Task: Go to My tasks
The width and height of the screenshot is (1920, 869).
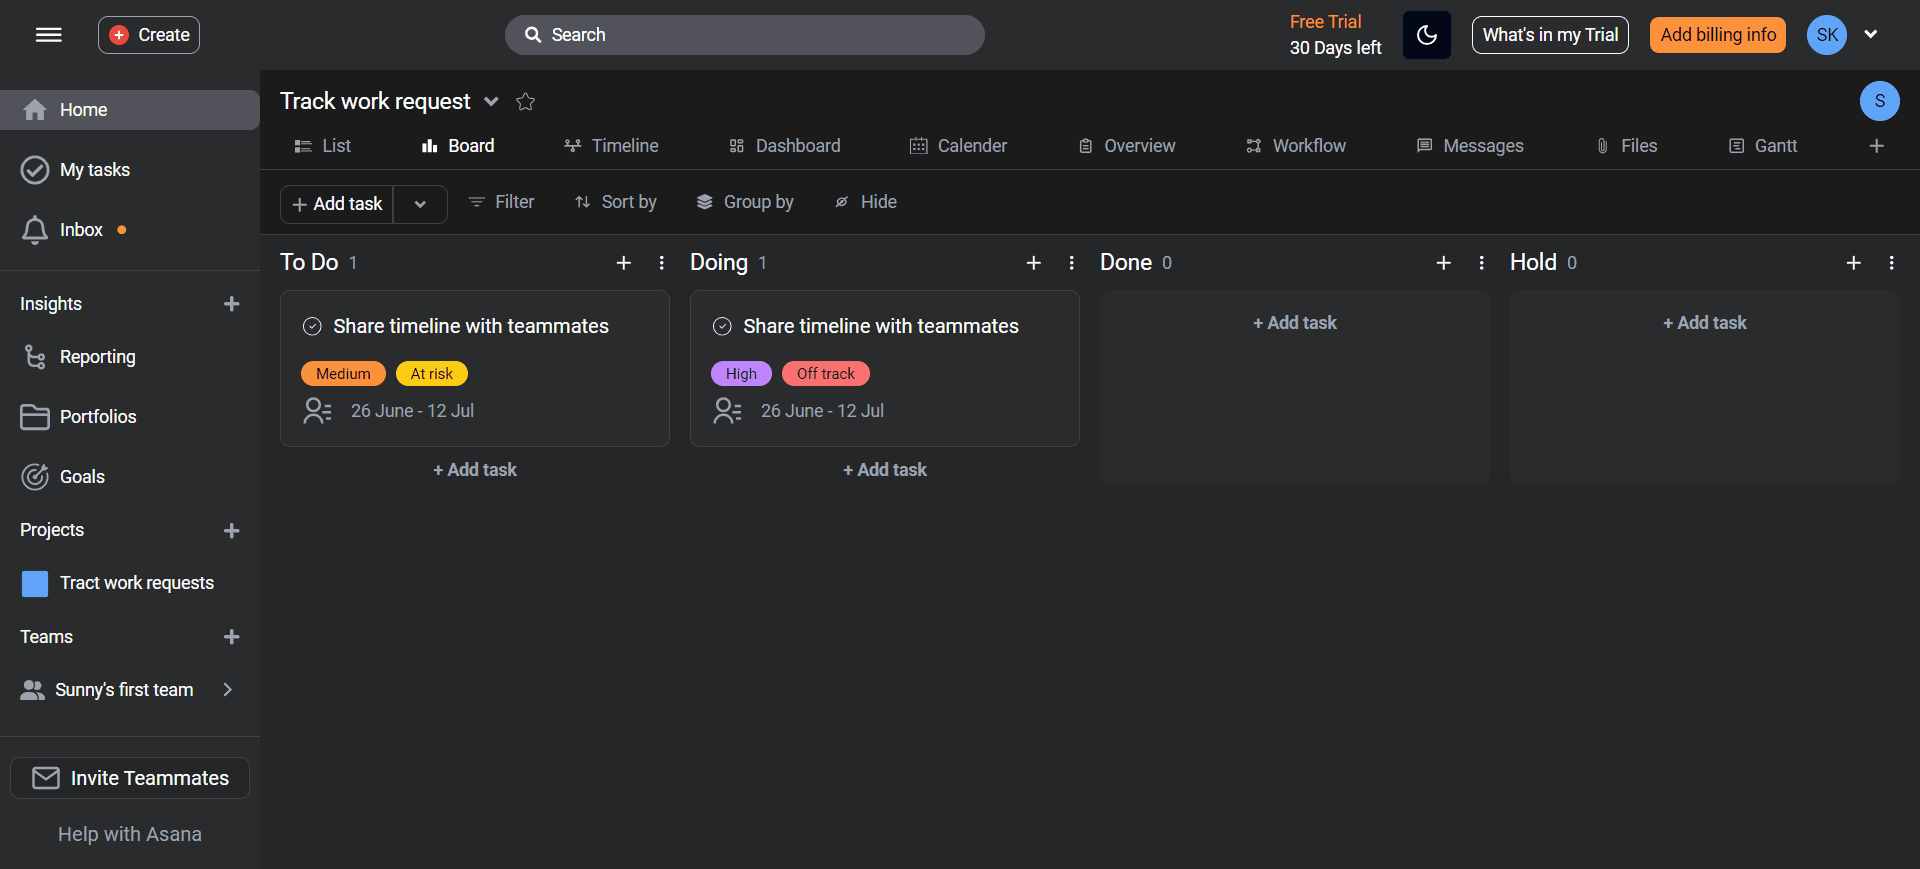Action: (x=130, y=170)
